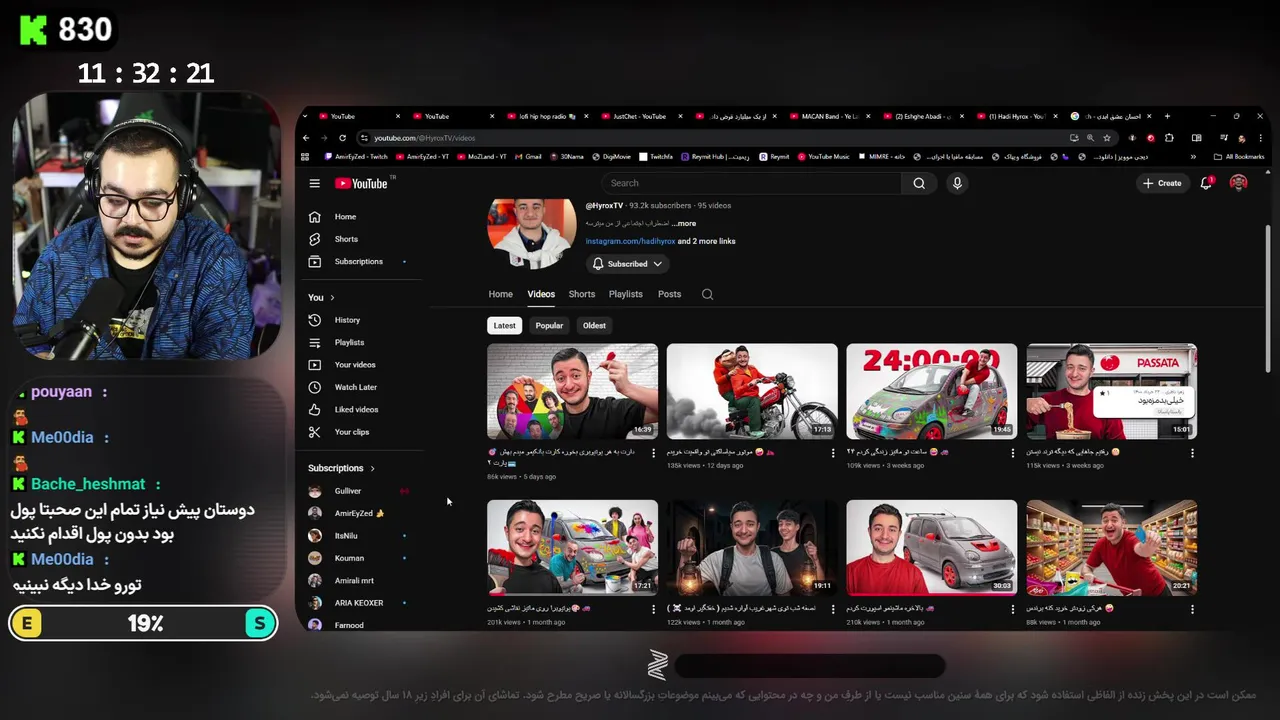Click the Create button

point(1162,183)
